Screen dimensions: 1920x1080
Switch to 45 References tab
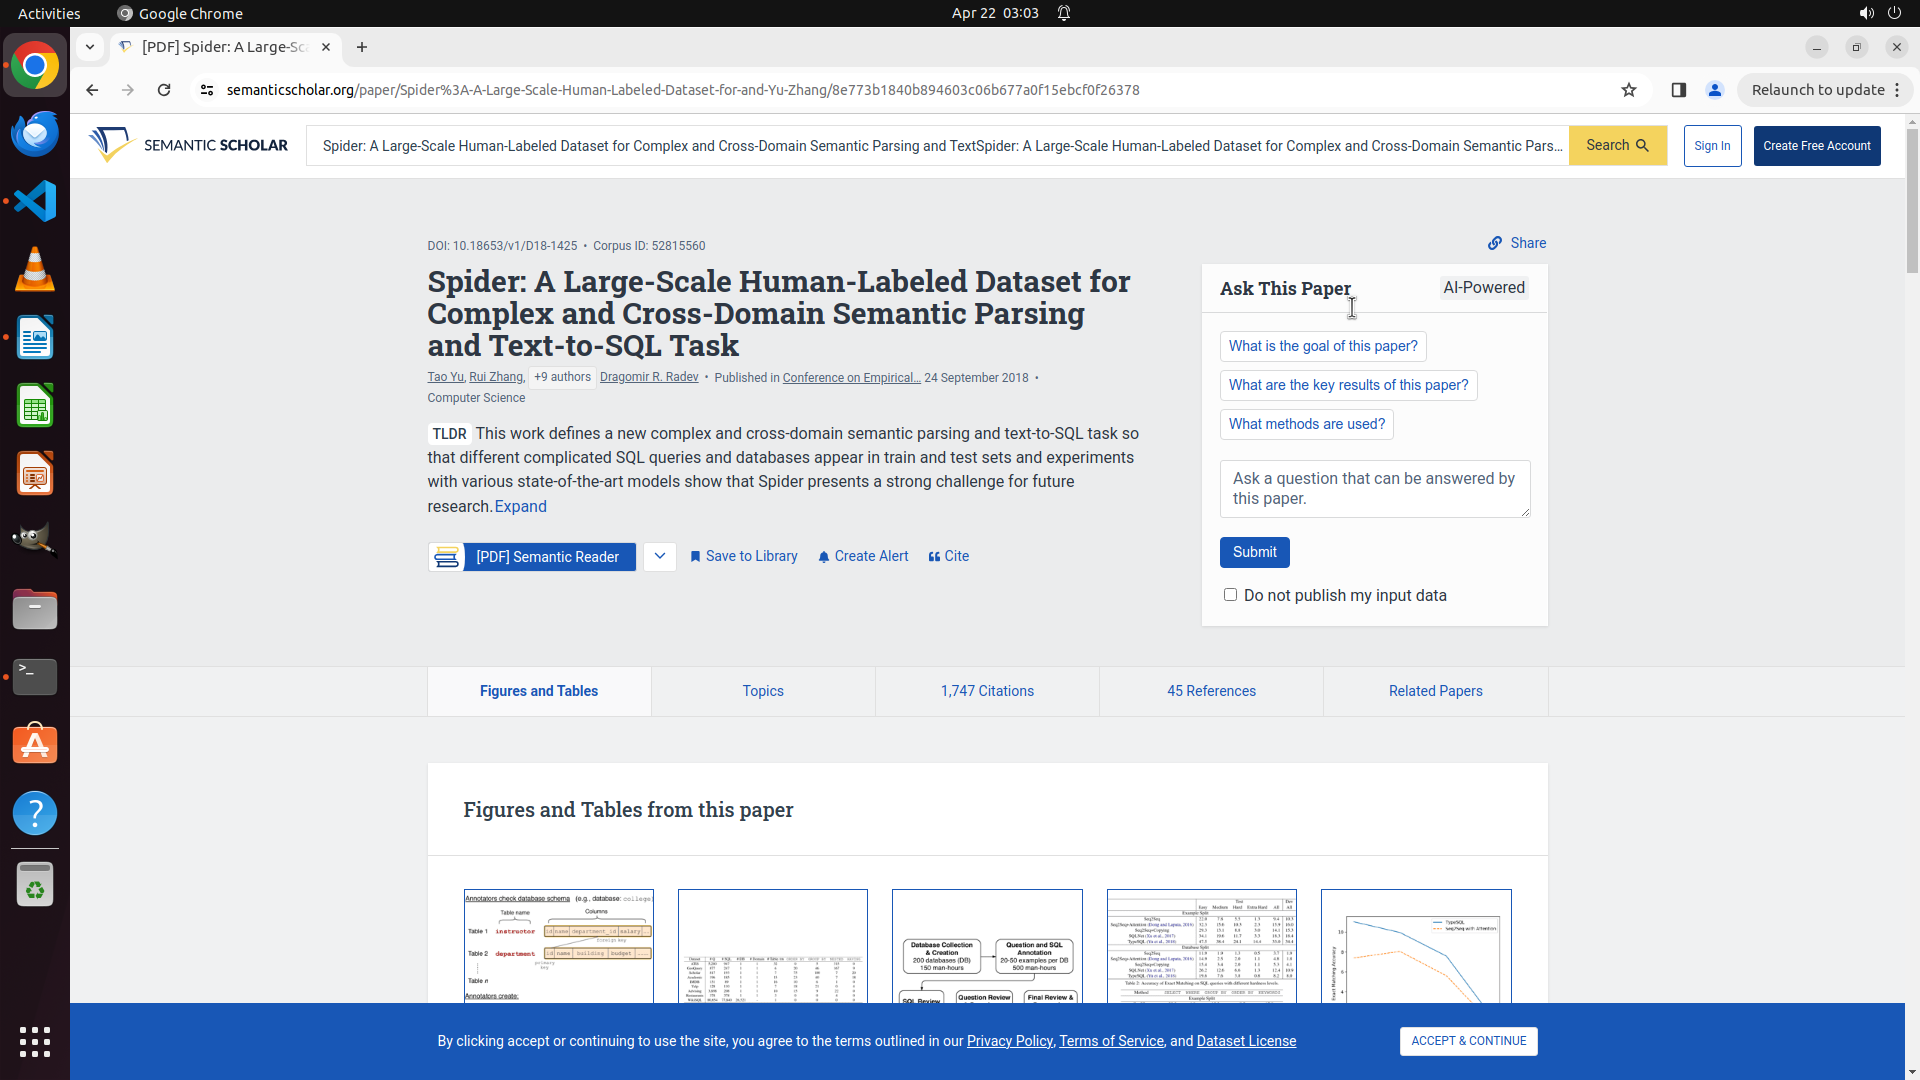tap(1211, 691)
